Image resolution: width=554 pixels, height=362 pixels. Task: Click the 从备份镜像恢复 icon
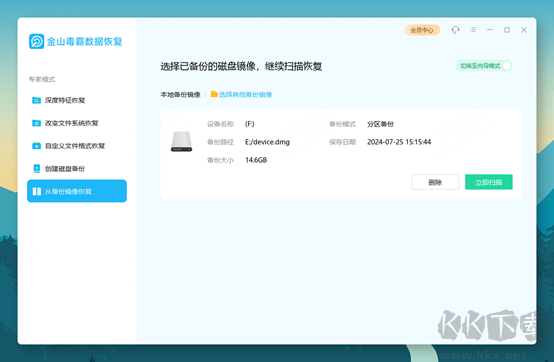(37, 191)
